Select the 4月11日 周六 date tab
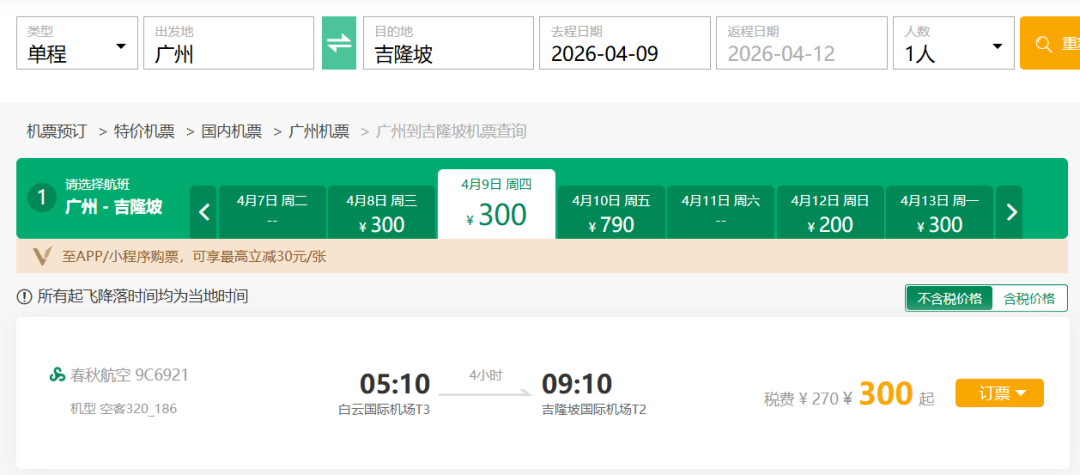The image size is (1080, 475). 720,212
